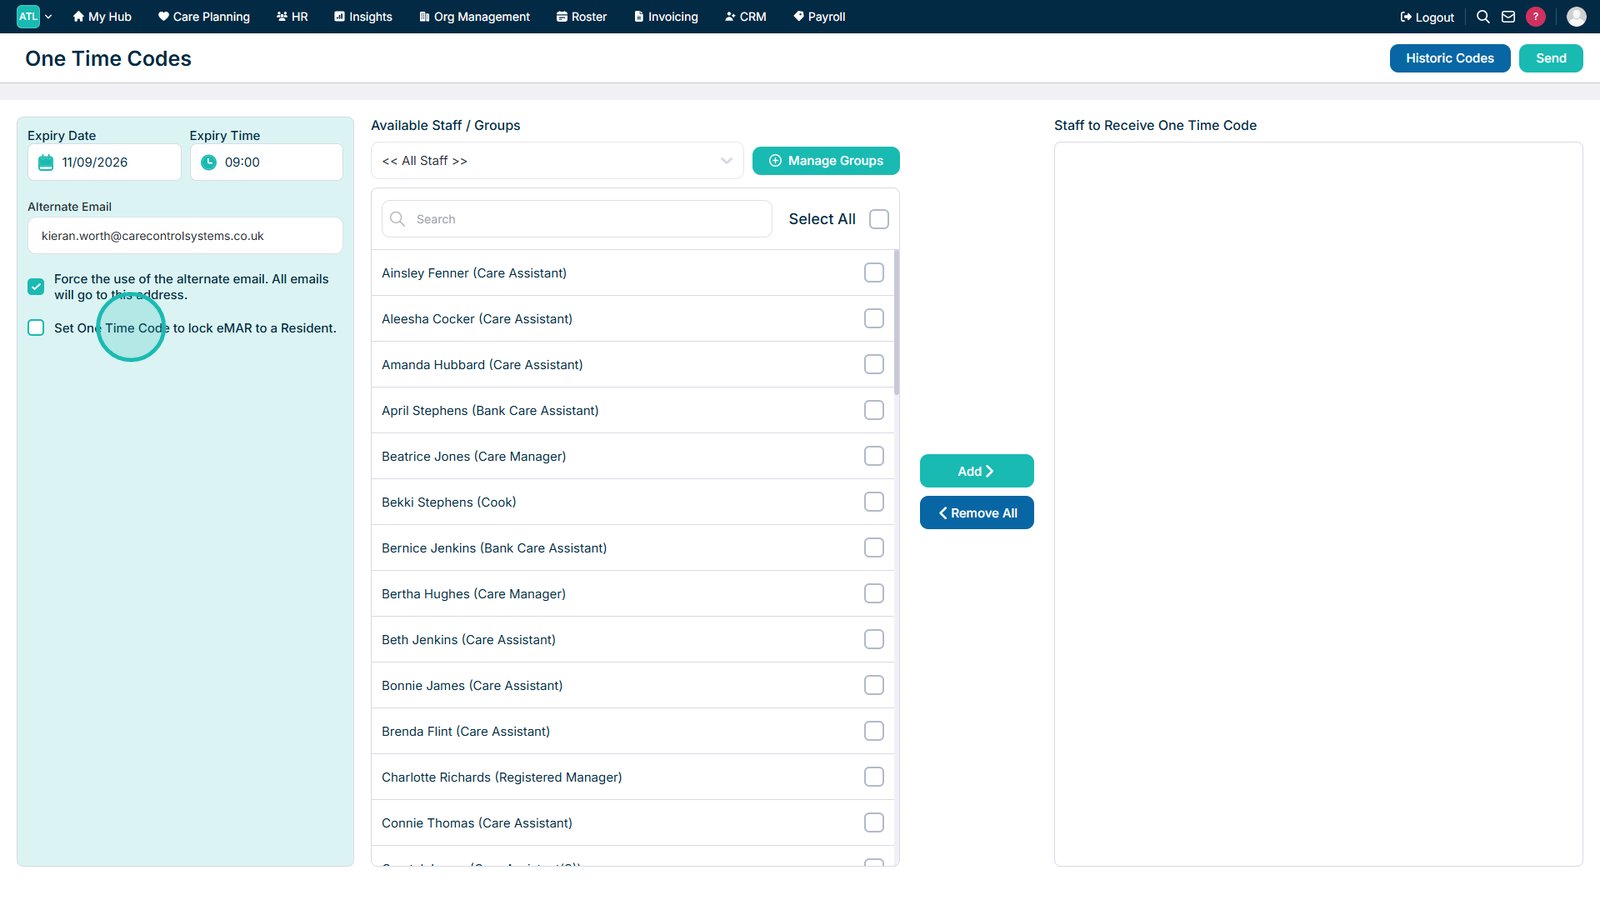Viewport: 1600px width, 900px height.
Task: Open the search magnifier icon in top bar
Action: [1483, 17]
